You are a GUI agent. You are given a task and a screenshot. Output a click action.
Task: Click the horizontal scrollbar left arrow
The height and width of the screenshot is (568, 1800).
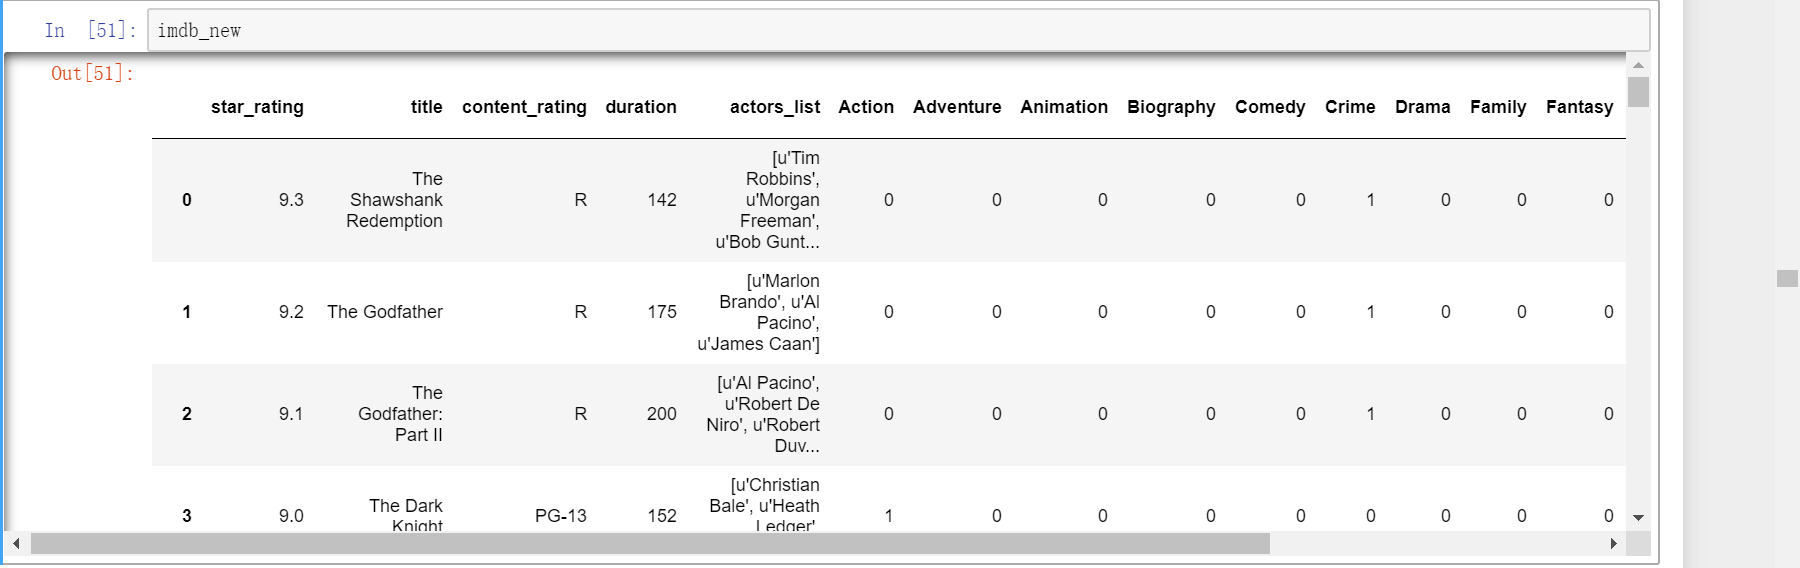click(16, 543)
